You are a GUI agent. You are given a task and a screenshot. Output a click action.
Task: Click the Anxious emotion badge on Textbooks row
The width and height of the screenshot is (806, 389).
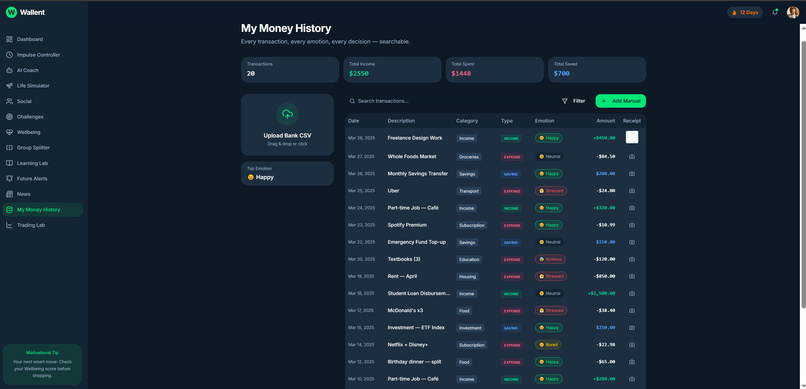click(550, 259)
